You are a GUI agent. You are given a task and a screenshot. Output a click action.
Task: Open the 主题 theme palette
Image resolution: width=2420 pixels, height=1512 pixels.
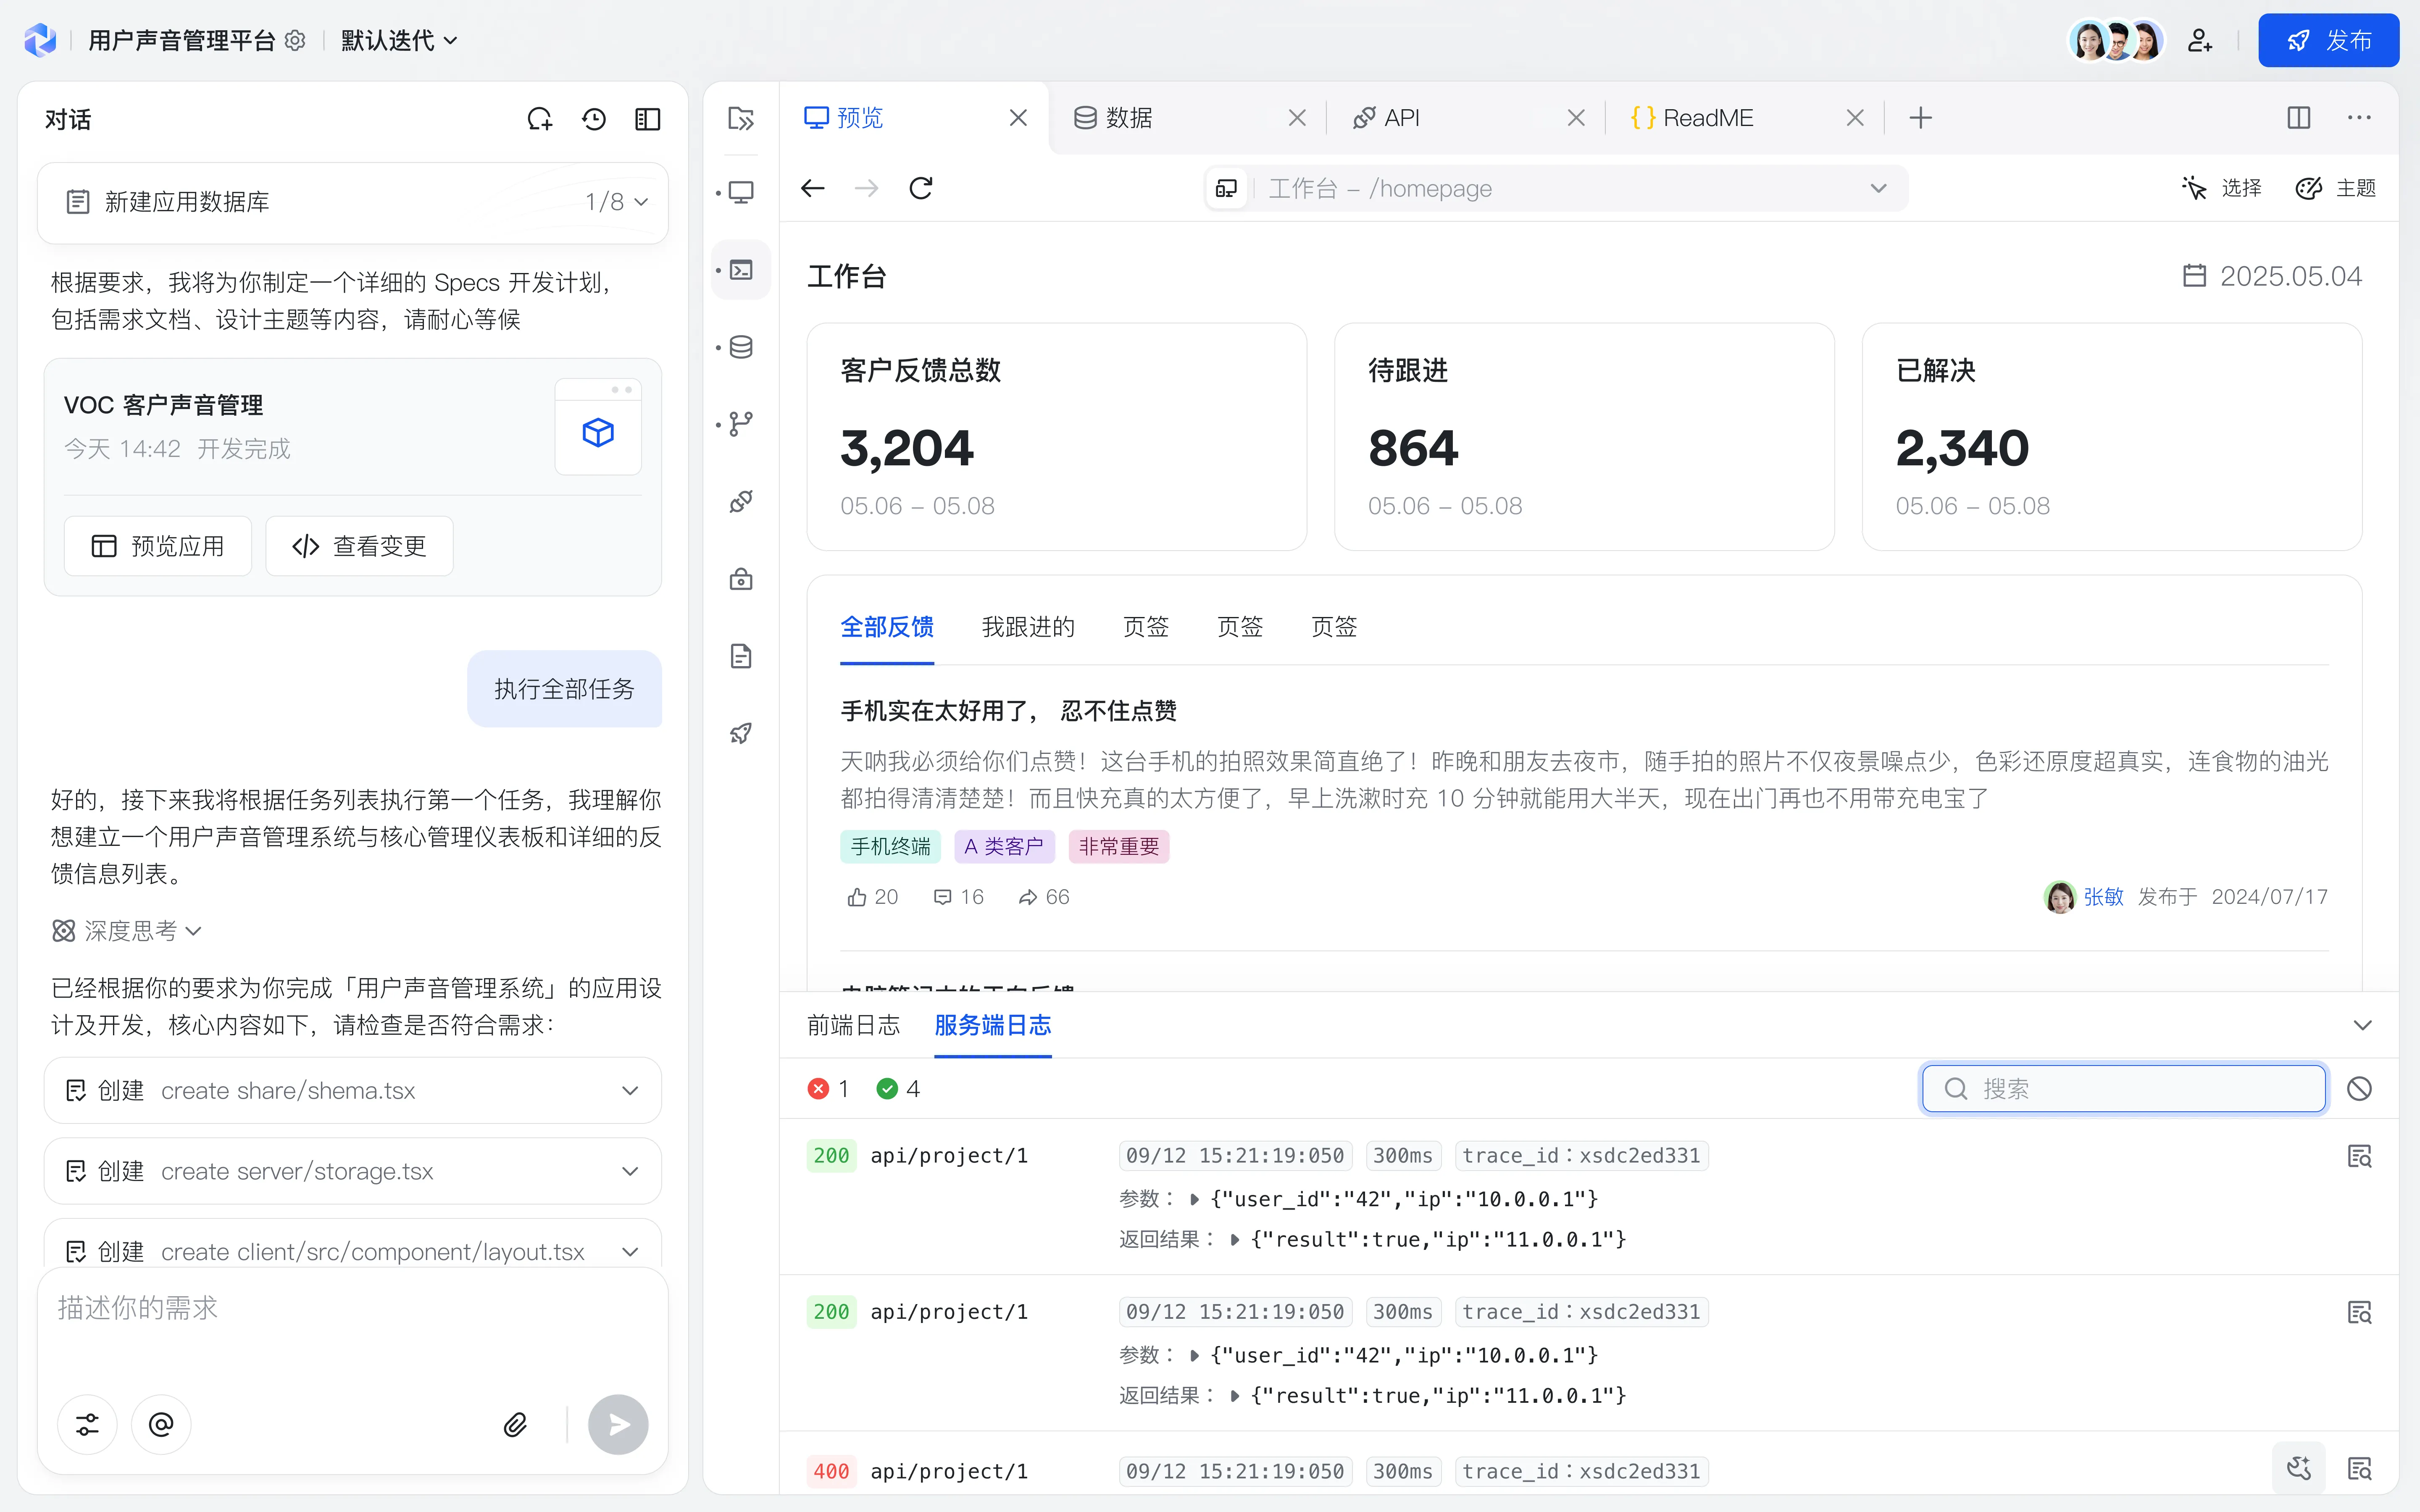2335,188
